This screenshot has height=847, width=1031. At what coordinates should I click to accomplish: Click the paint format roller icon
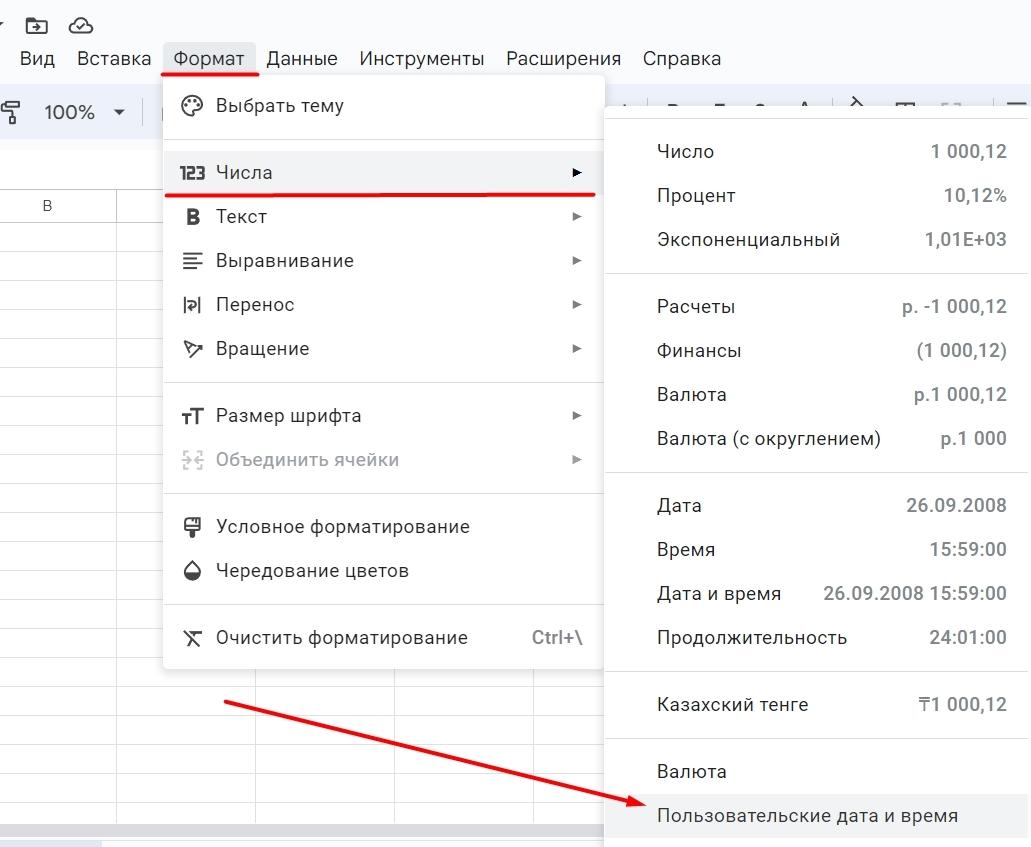tap(11, 112)
